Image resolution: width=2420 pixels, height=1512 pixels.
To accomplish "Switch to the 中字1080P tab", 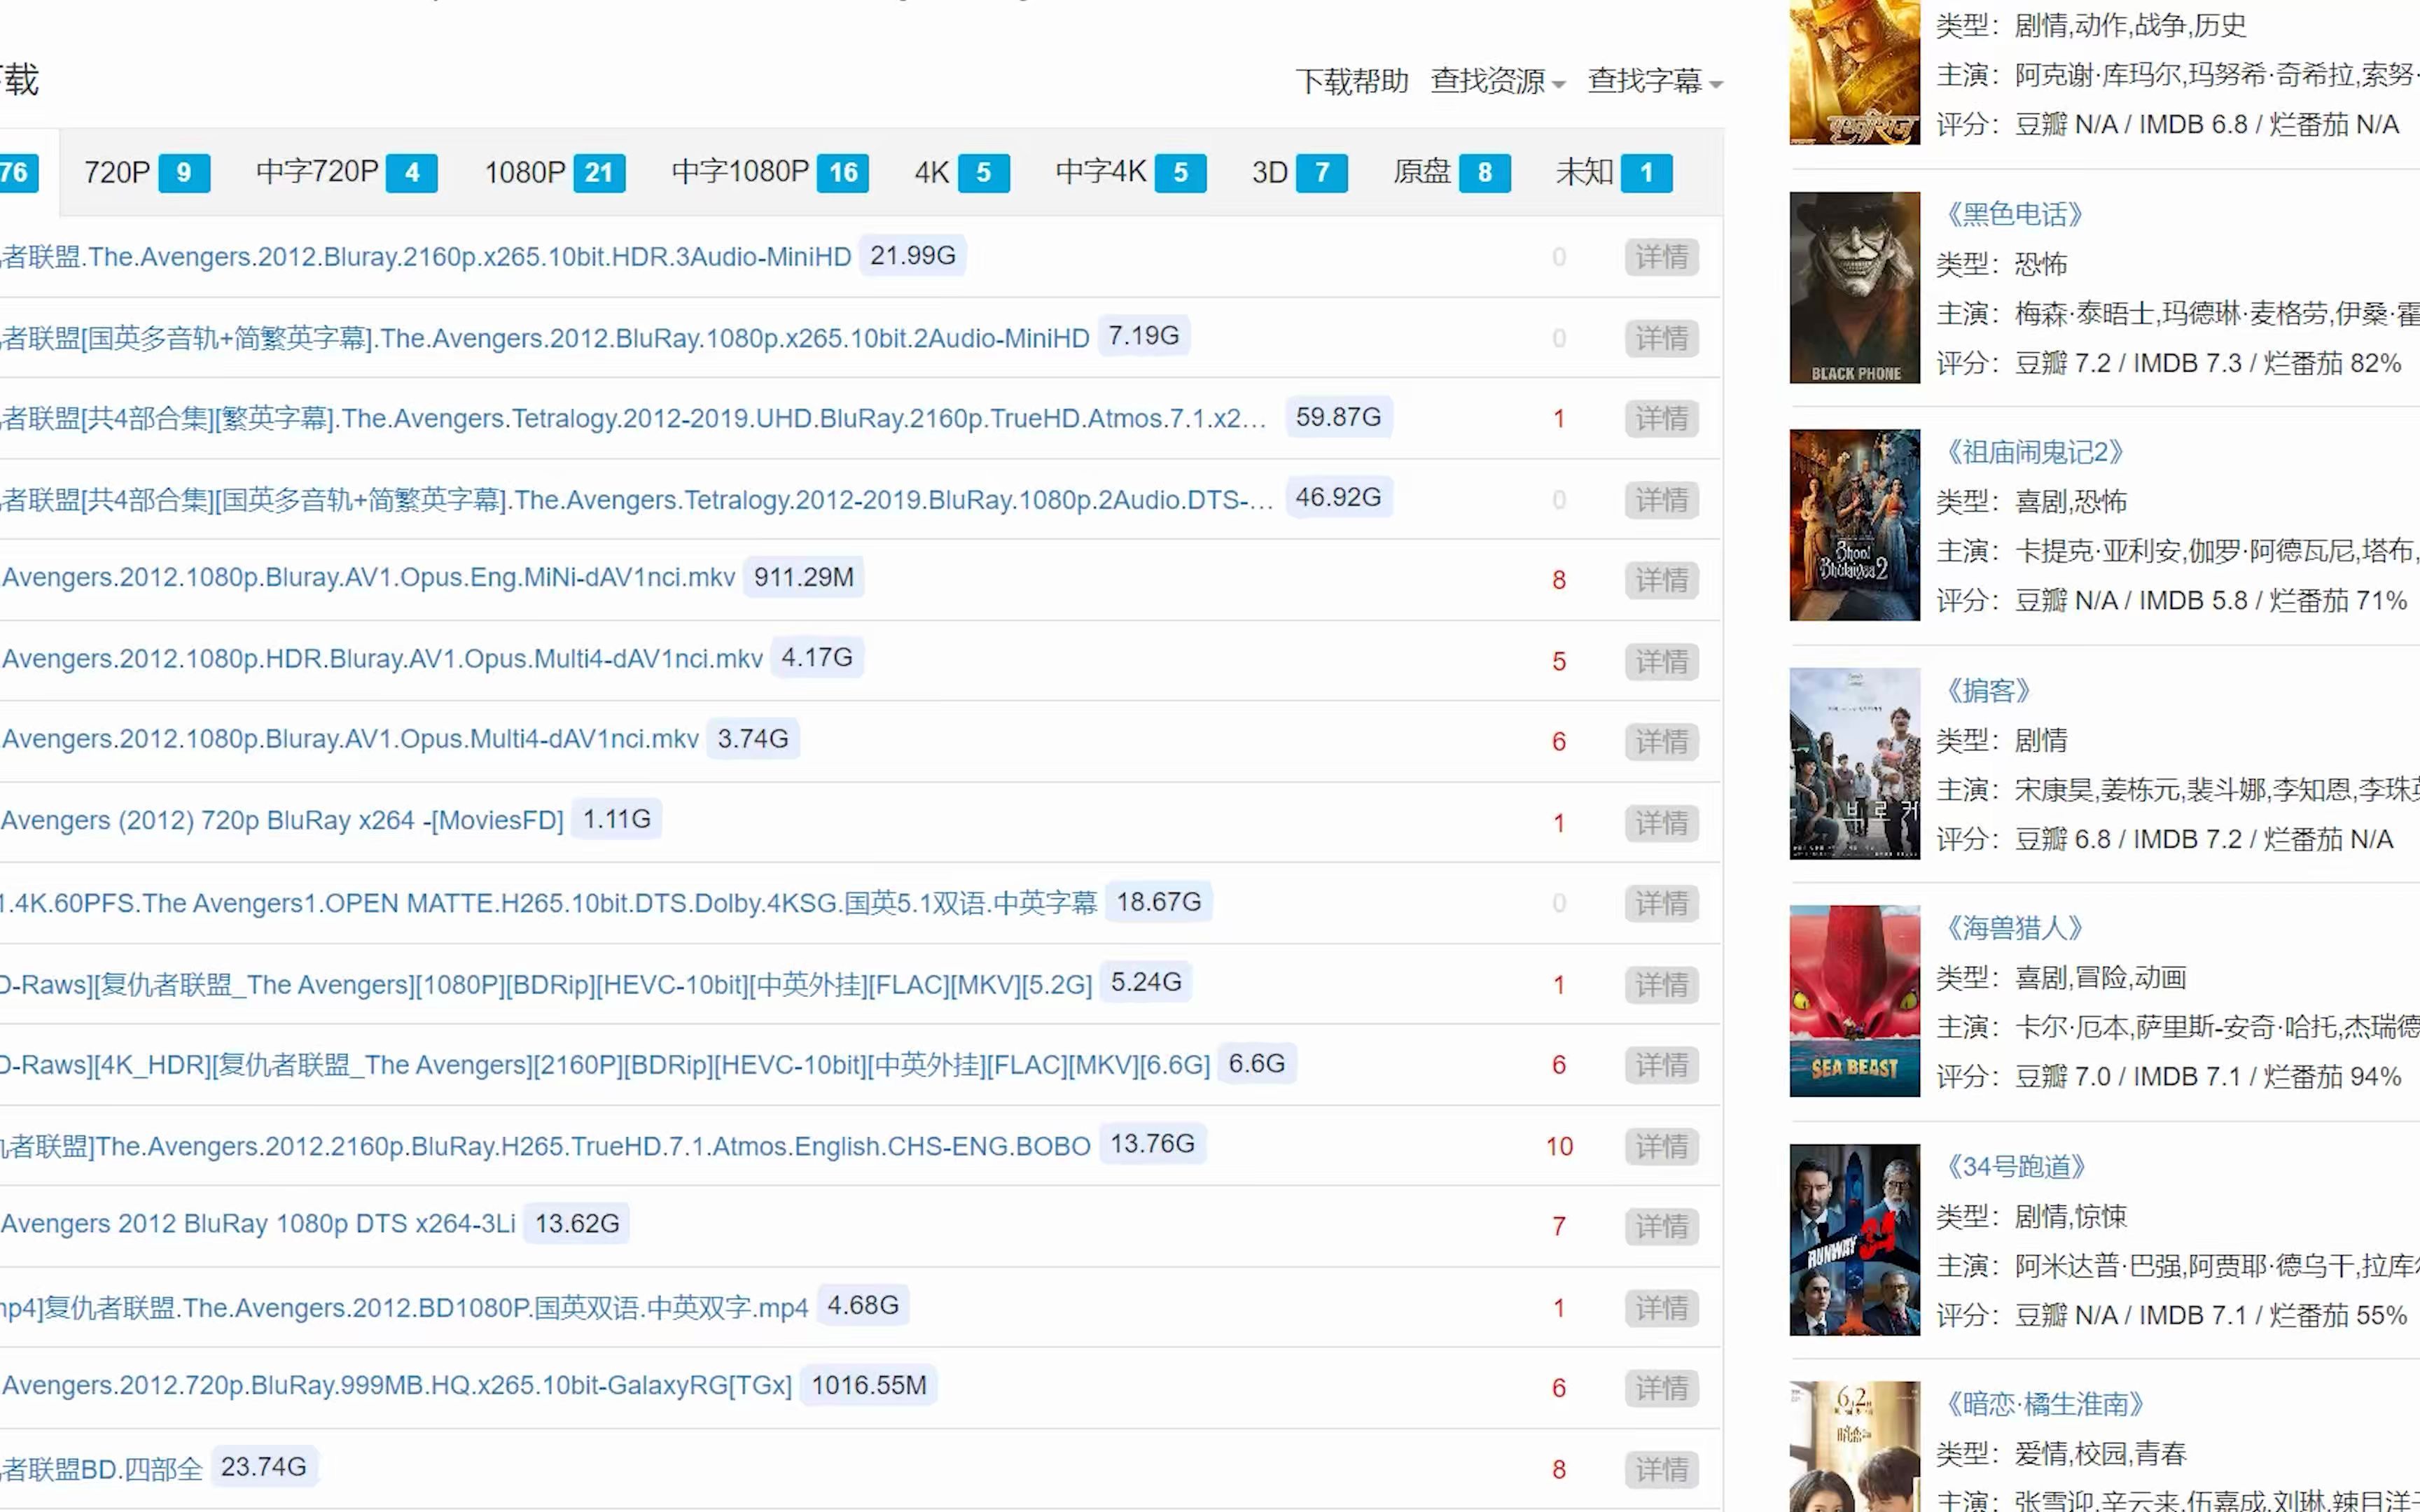I will point(770,172).
